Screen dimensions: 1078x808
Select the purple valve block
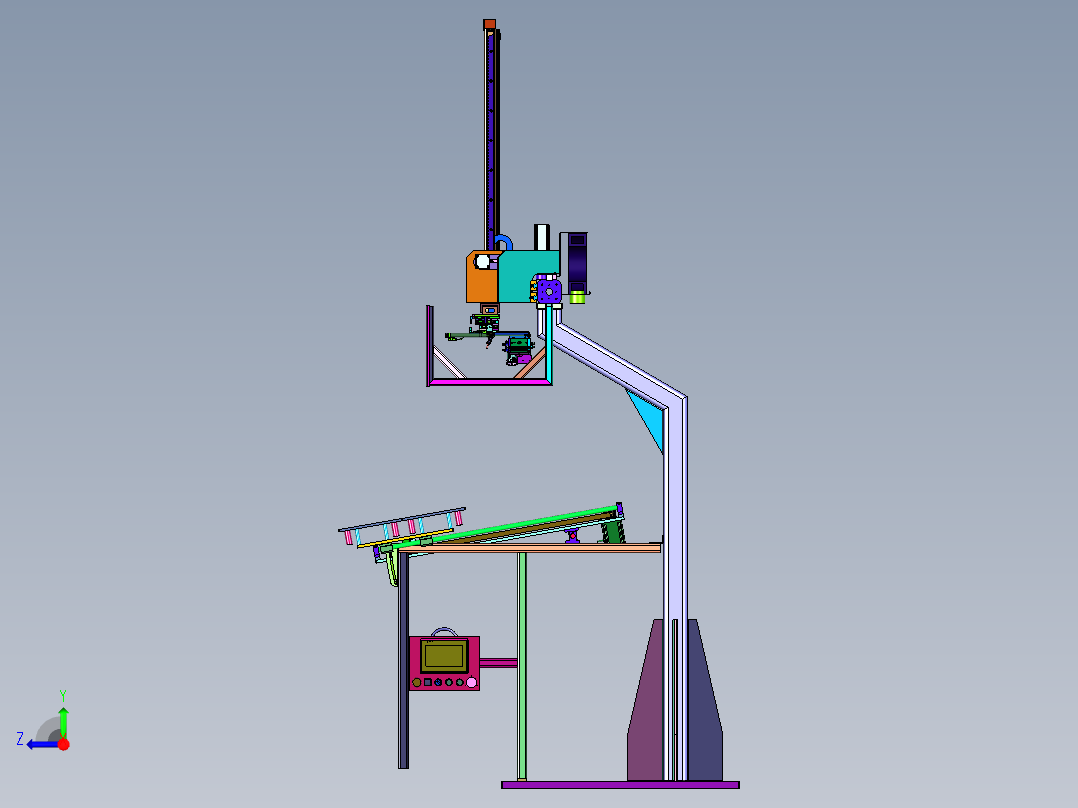[x=549, y=291]
